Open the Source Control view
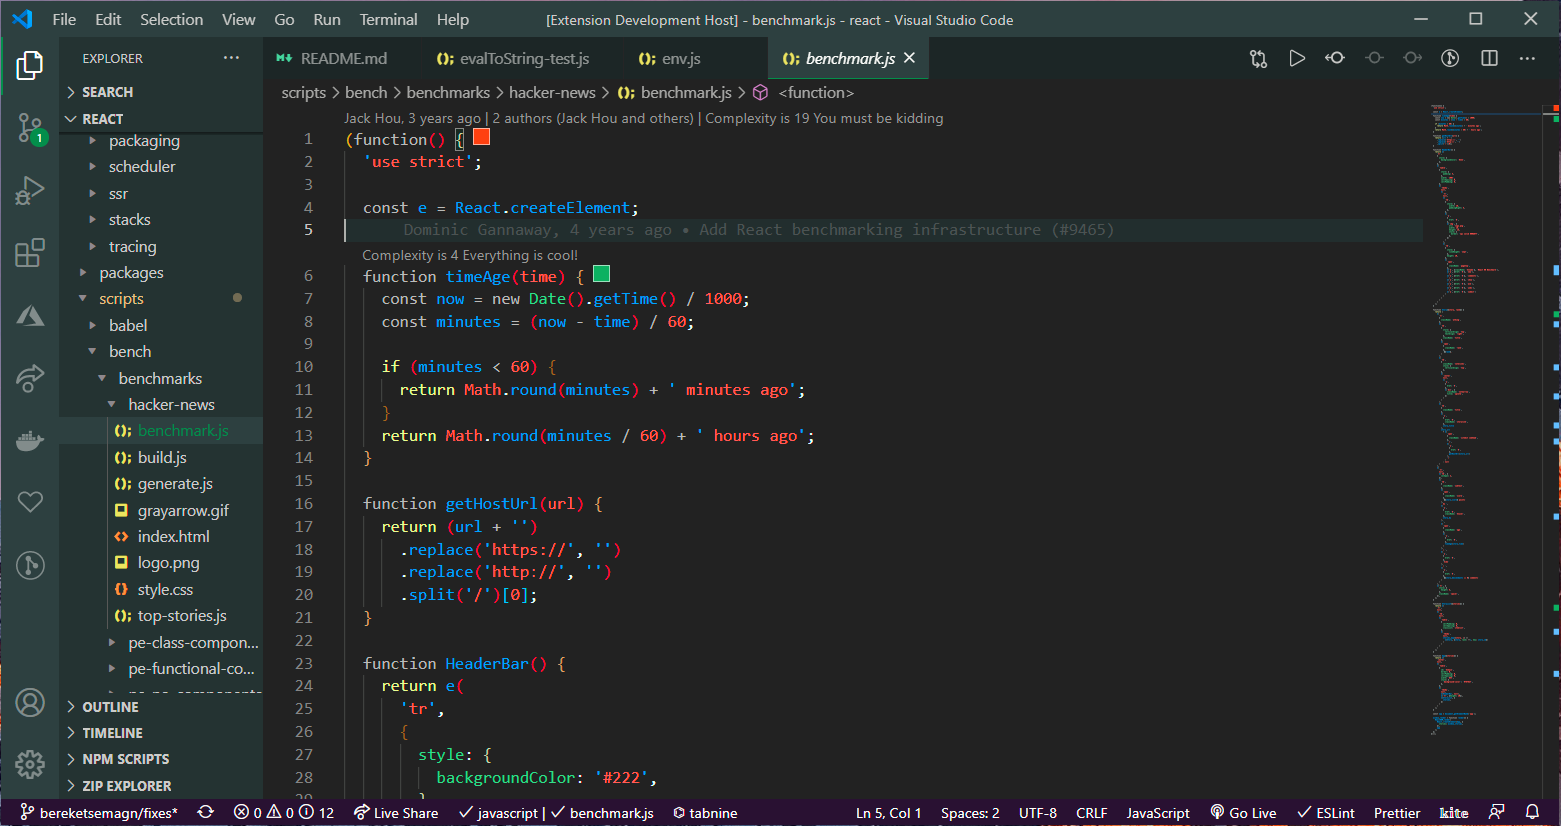The height and width of the screenshot is (826, 1561). click(x=30, y=127)
